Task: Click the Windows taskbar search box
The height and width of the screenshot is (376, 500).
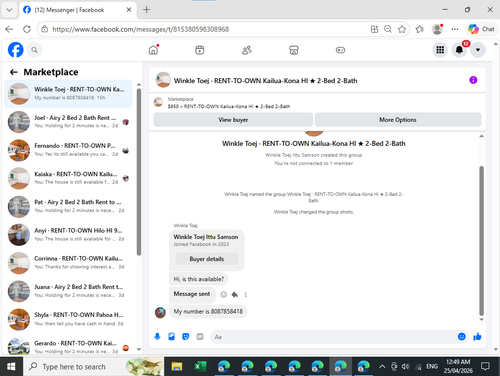Action: point(94,367)
